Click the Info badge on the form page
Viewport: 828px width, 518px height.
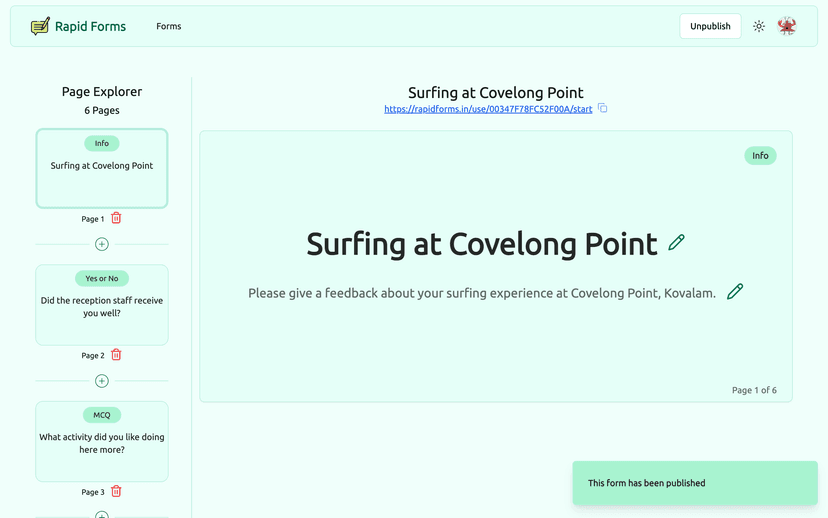click(760, 156)
